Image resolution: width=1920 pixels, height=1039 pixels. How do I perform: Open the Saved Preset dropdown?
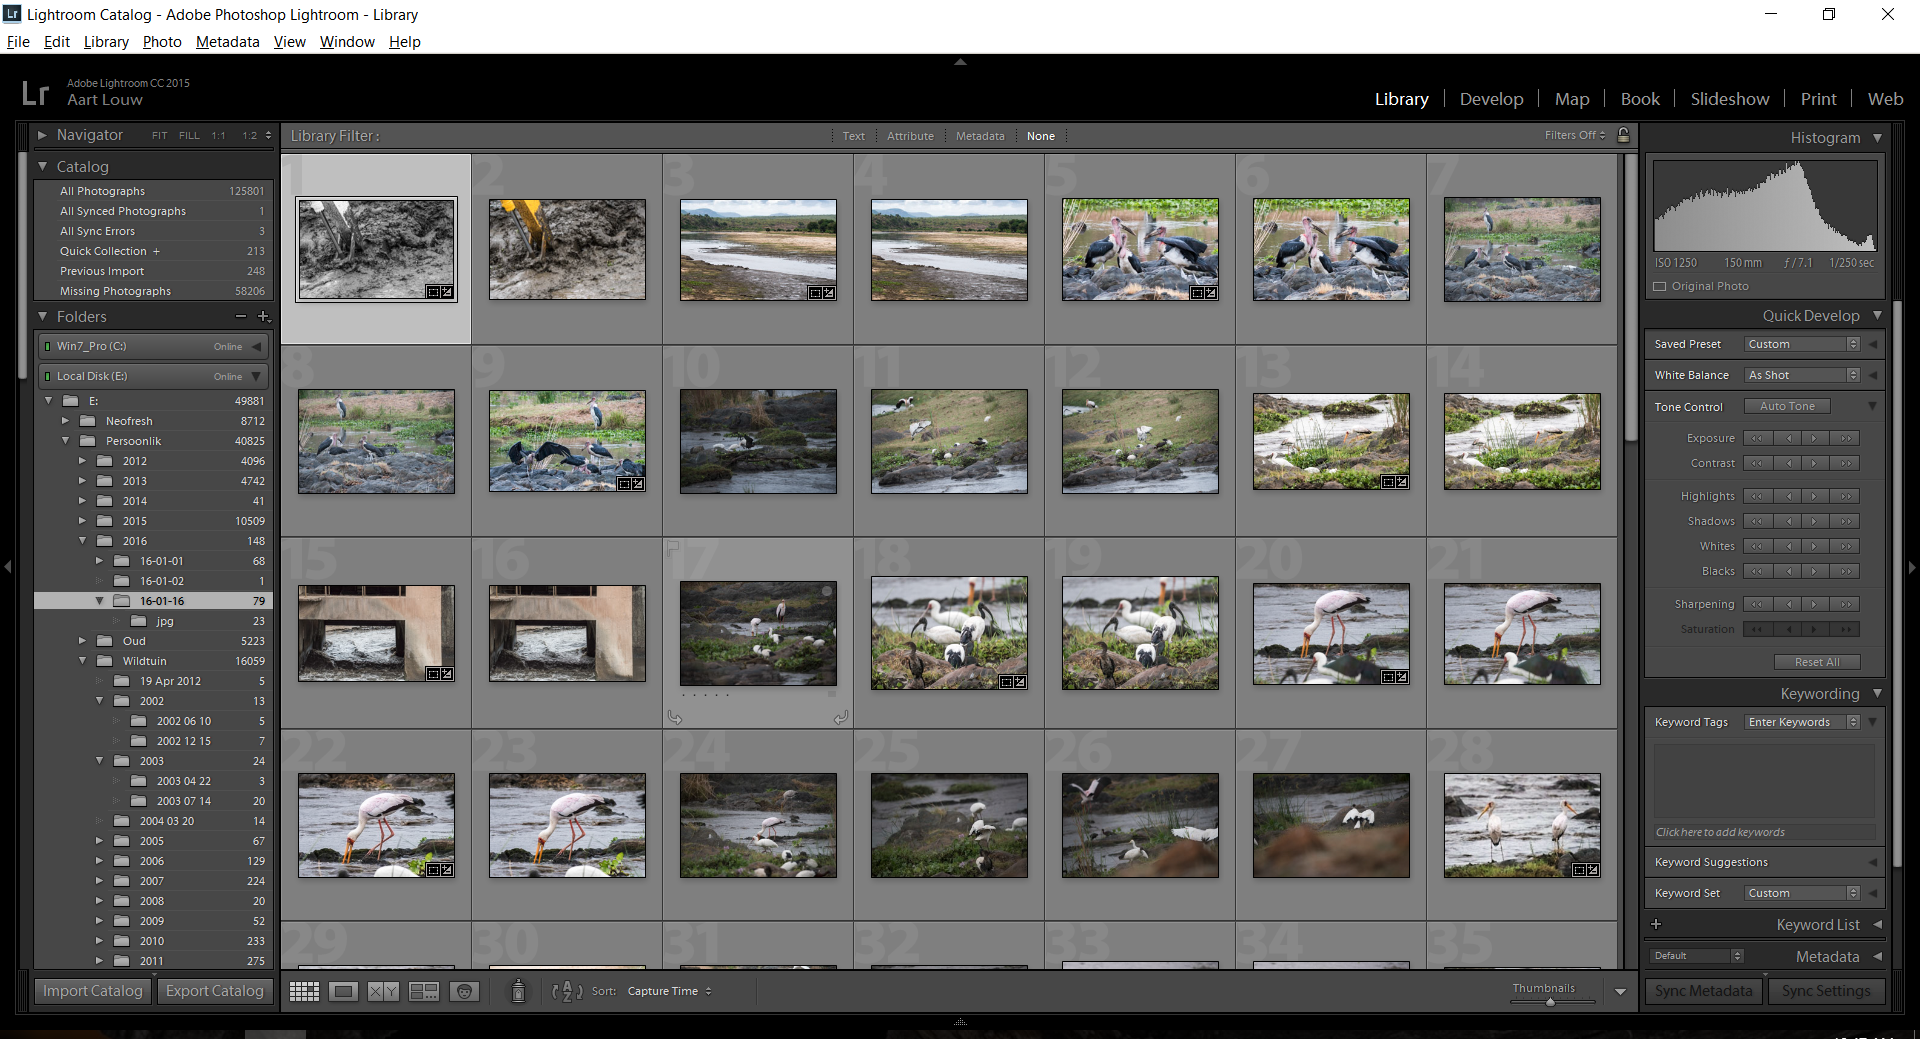(1802, 344)
